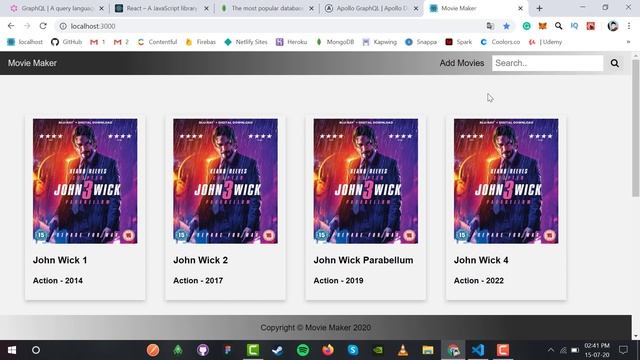Open the Heroku bookmark
The width and height of the screenshot is (640, 360).
[x=291, y=42]
